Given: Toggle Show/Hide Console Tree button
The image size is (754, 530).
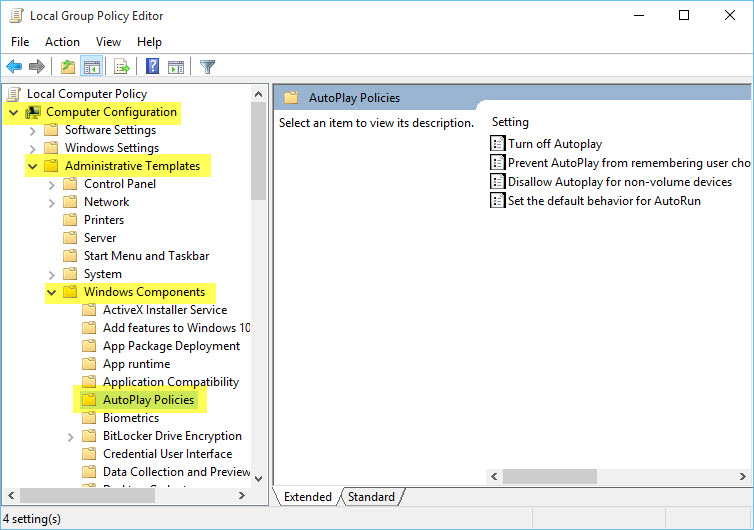Looking at the screenshot, I should point(91,67).
